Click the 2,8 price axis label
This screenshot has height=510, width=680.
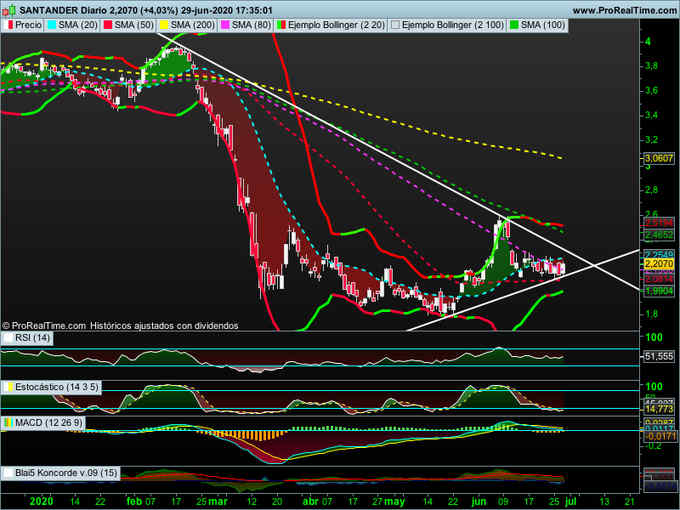point(651,190)
